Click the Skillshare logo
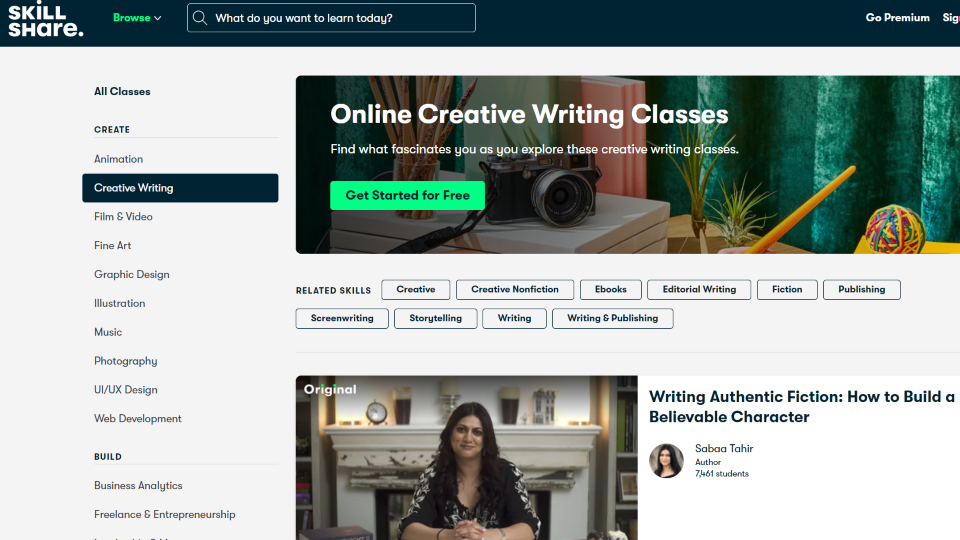 pos(46,19)
